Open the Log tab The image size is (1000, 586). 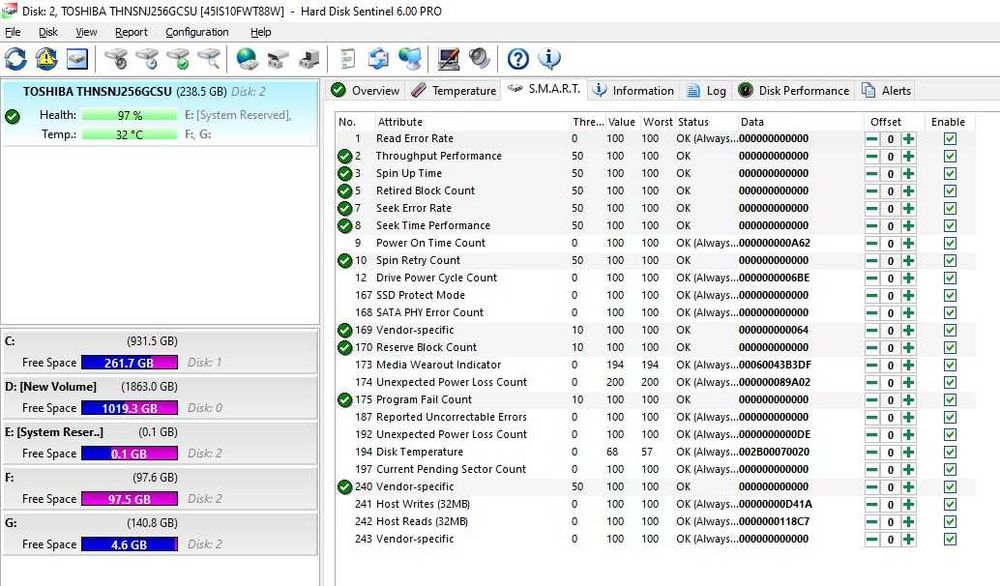click(x=707, y=91)
